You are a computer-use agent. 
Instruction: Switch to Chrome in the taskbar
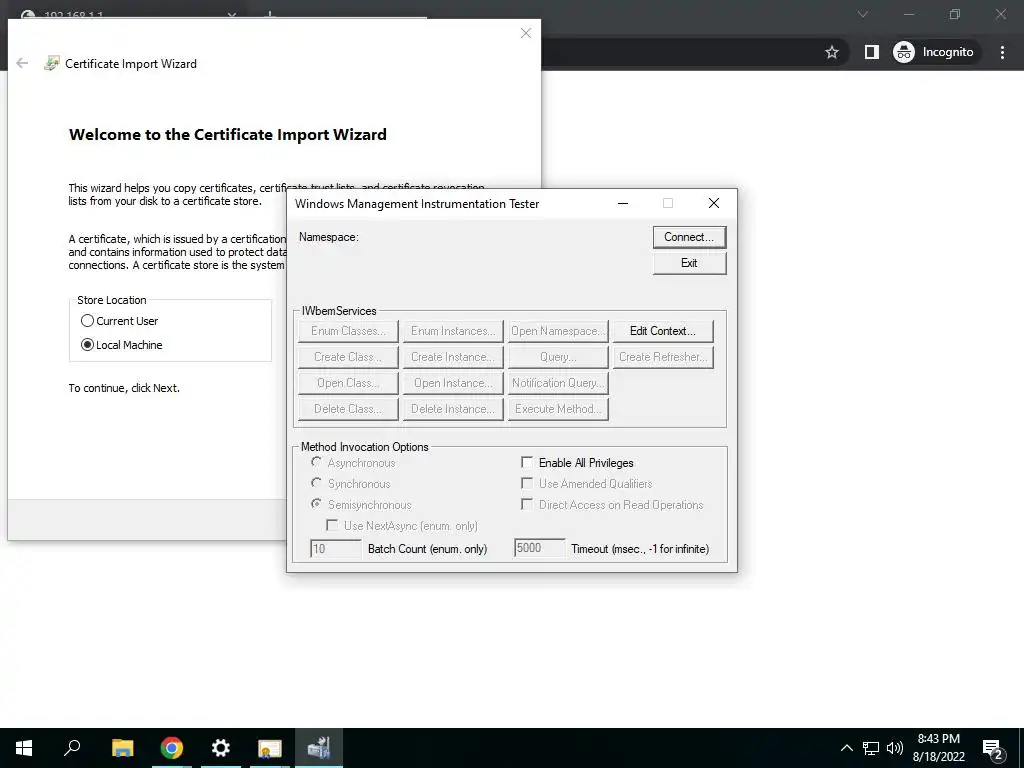click(x=172, y=748)
